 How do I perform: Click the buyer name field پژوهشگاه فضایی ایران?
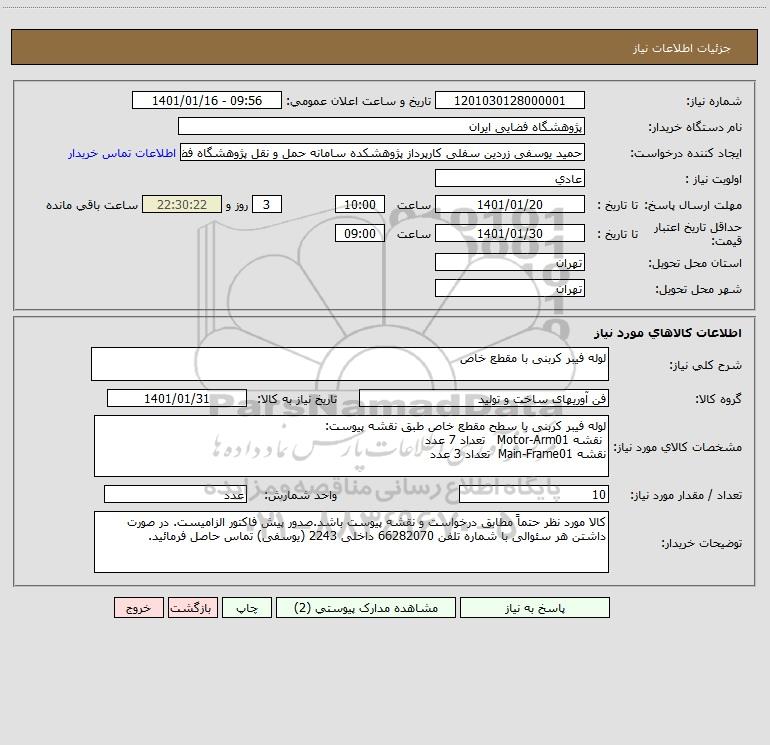(381, 126)
